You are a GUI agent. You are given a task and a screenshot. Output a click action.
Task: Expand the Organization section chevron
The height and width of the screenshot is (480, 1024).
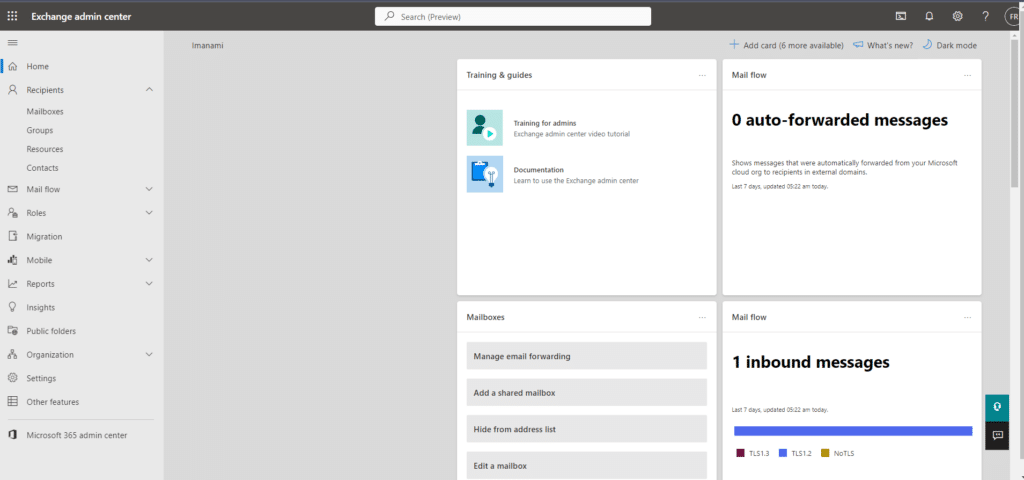point(149,355)
